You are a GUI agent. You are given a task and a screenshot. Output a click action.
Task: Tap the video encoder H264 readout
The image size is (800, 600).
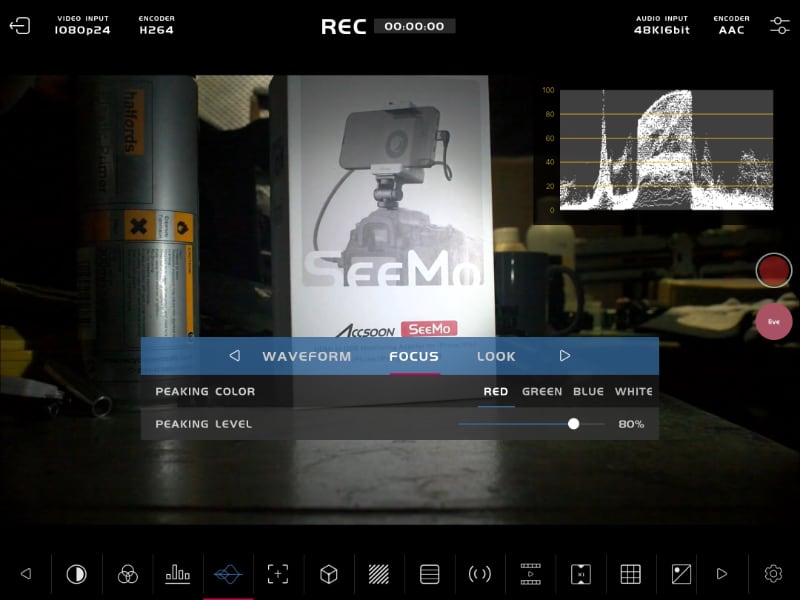pos(157,25)
